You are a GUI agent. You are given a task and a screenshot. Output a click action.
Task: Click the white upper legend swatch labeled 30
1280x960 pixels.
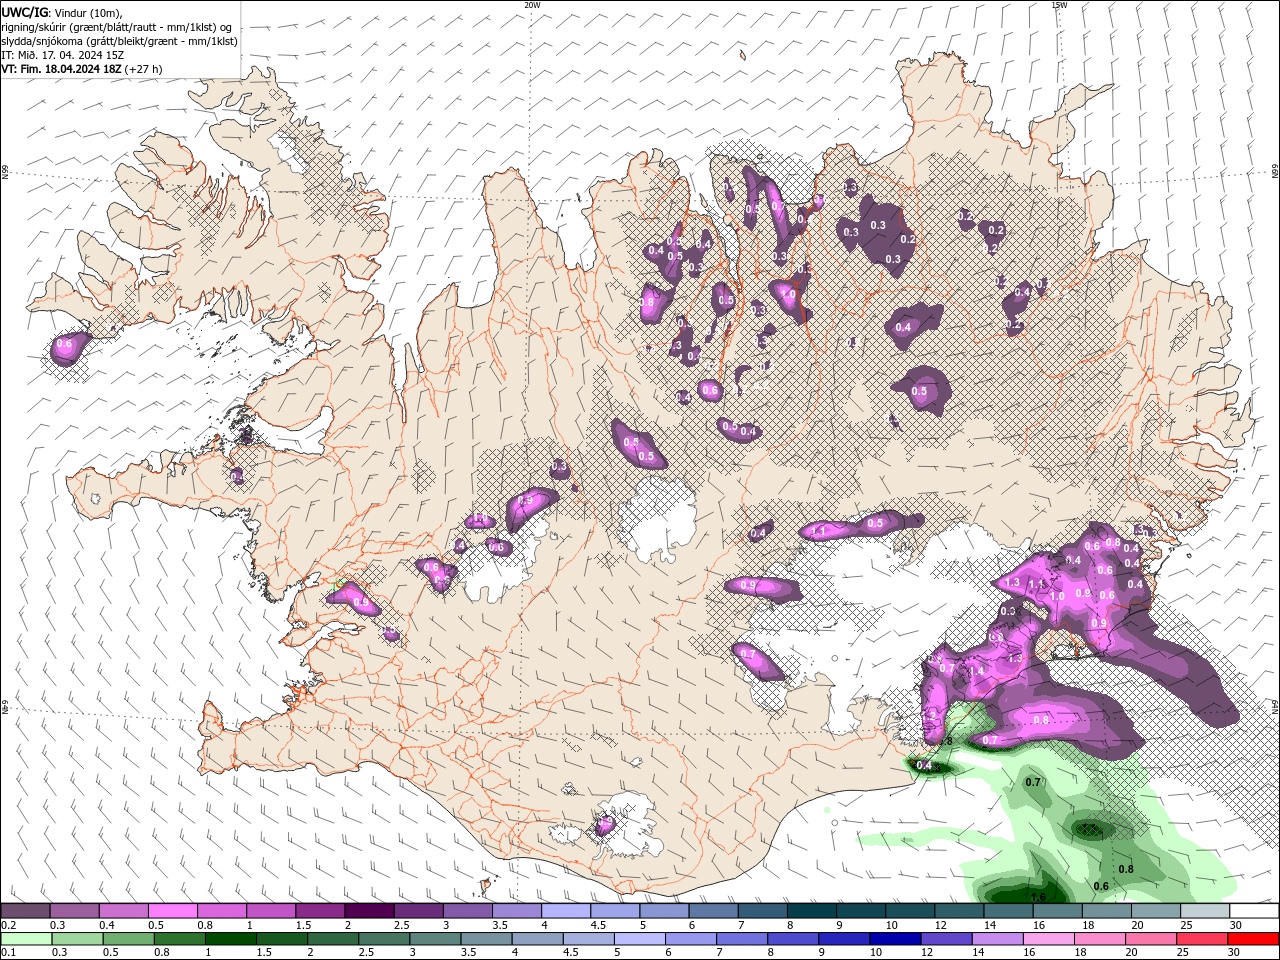[1255, 911]
